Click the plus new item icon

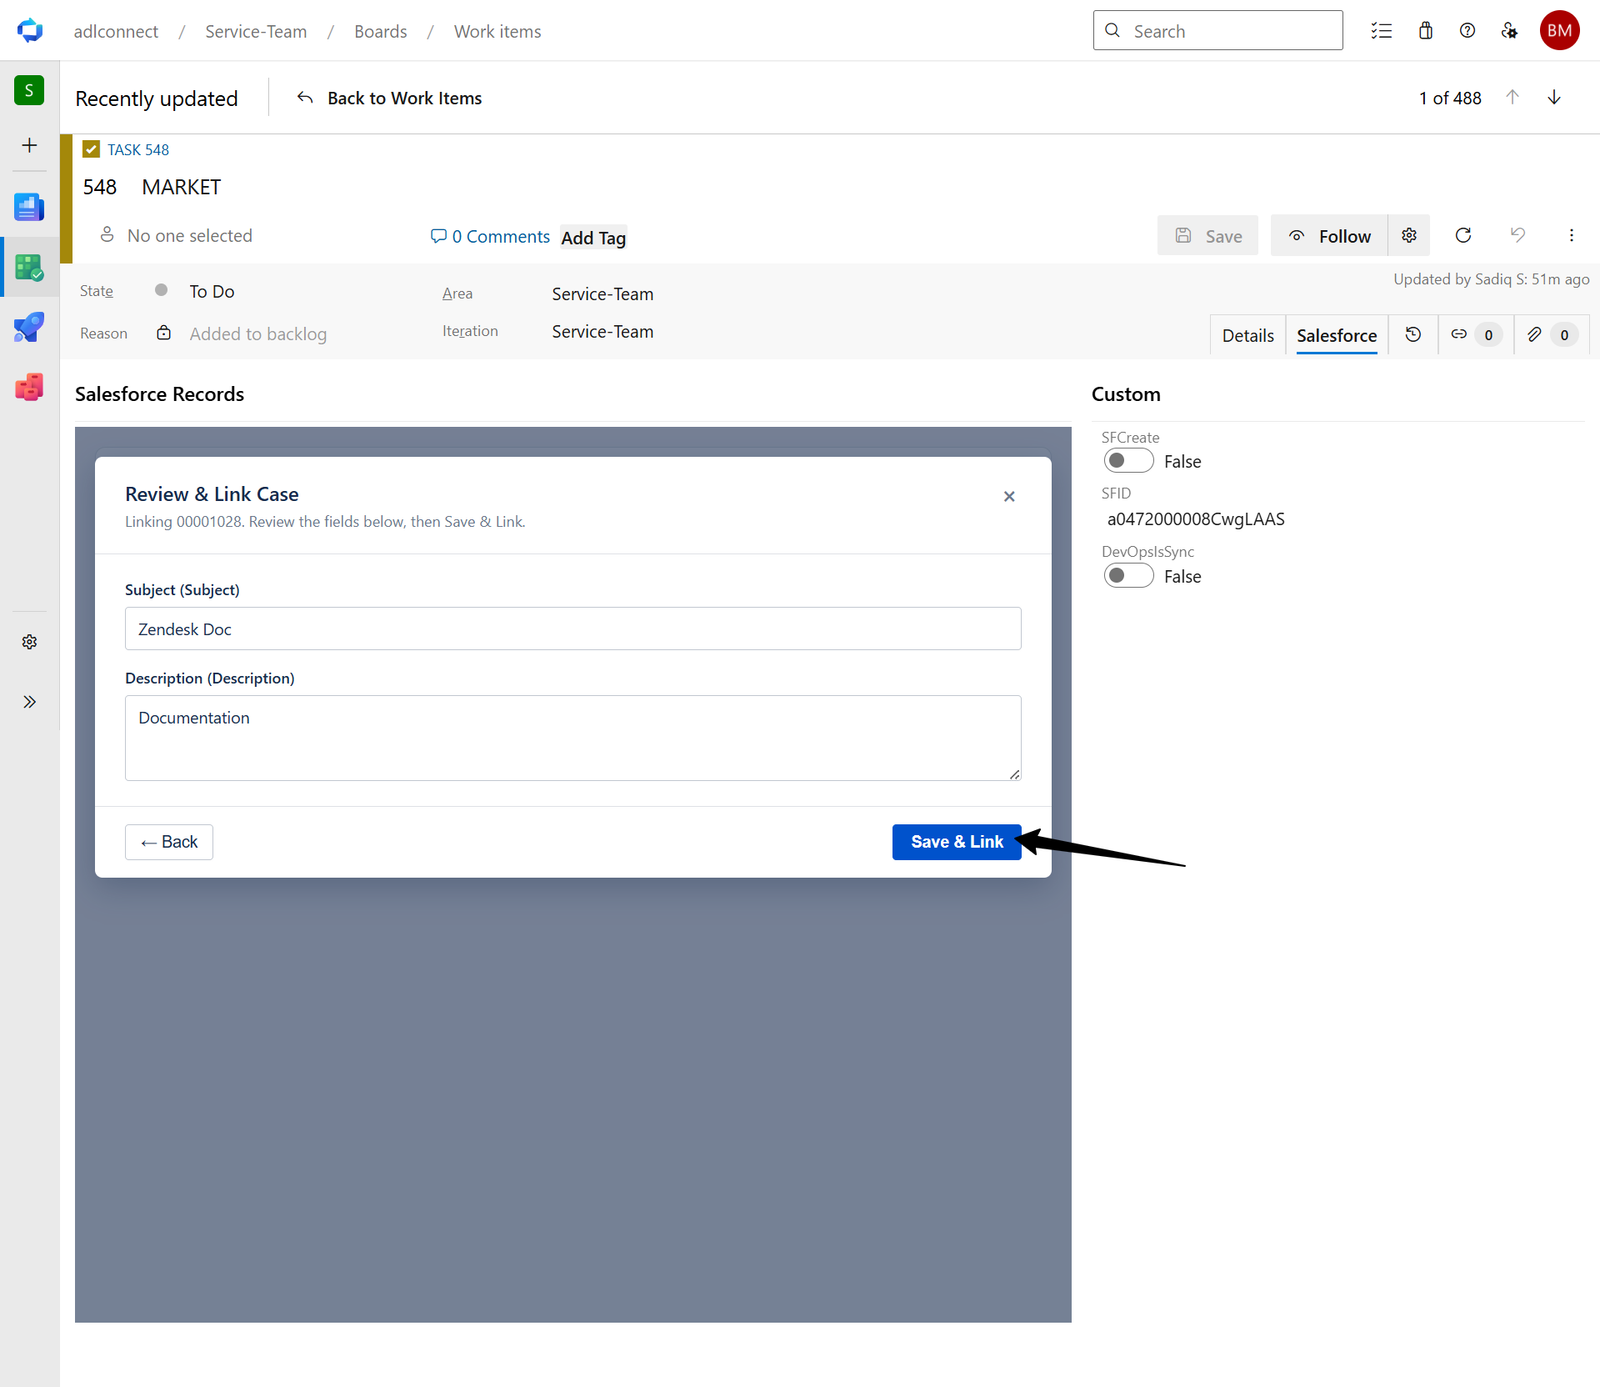click(x=29, y=145)
